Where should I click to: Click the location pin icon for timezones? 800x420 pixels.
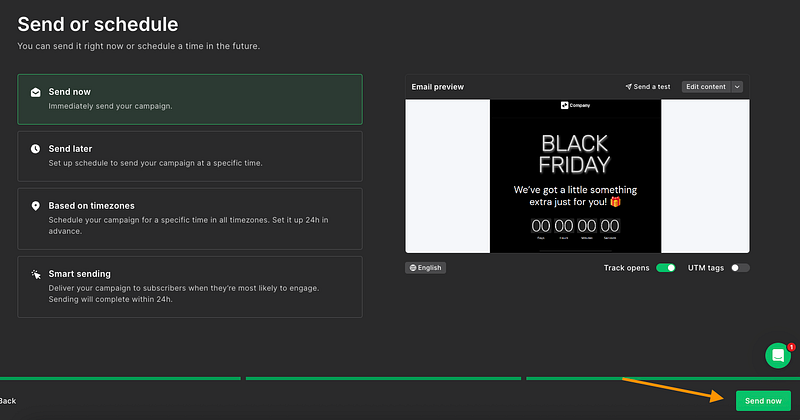click(35, 206)
